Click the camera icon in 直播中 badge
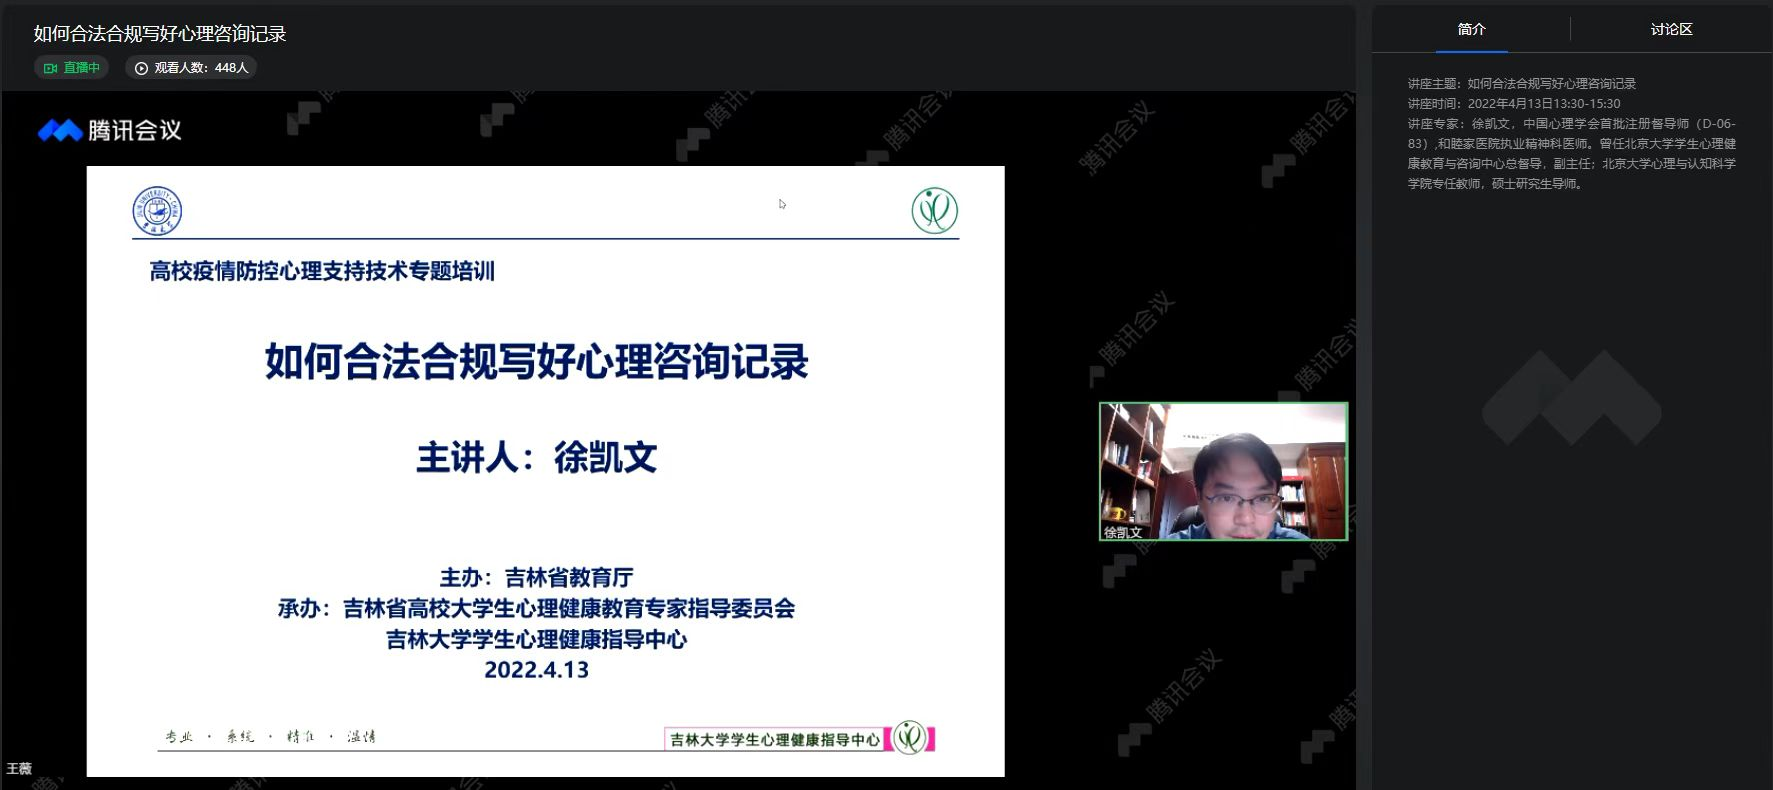Screen dimensions: 1773x790 tap(50, 68)
